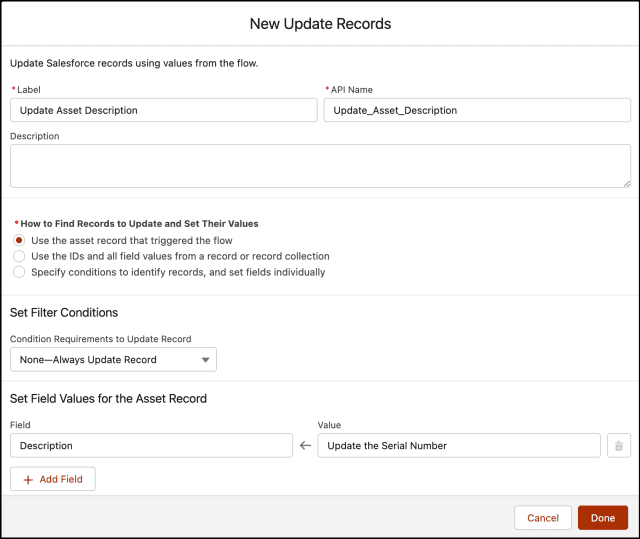This screenshot has height=539, width=640.
Task: Click the plus icon on Add Field
Action: [27, 480]
